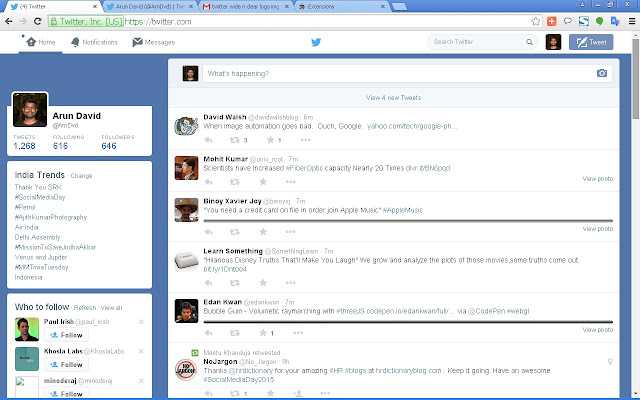The width and height of the screenshot is (640, 400).
Task: Open more options on David Walsh's tweet
Action: (x=305, y=140)
